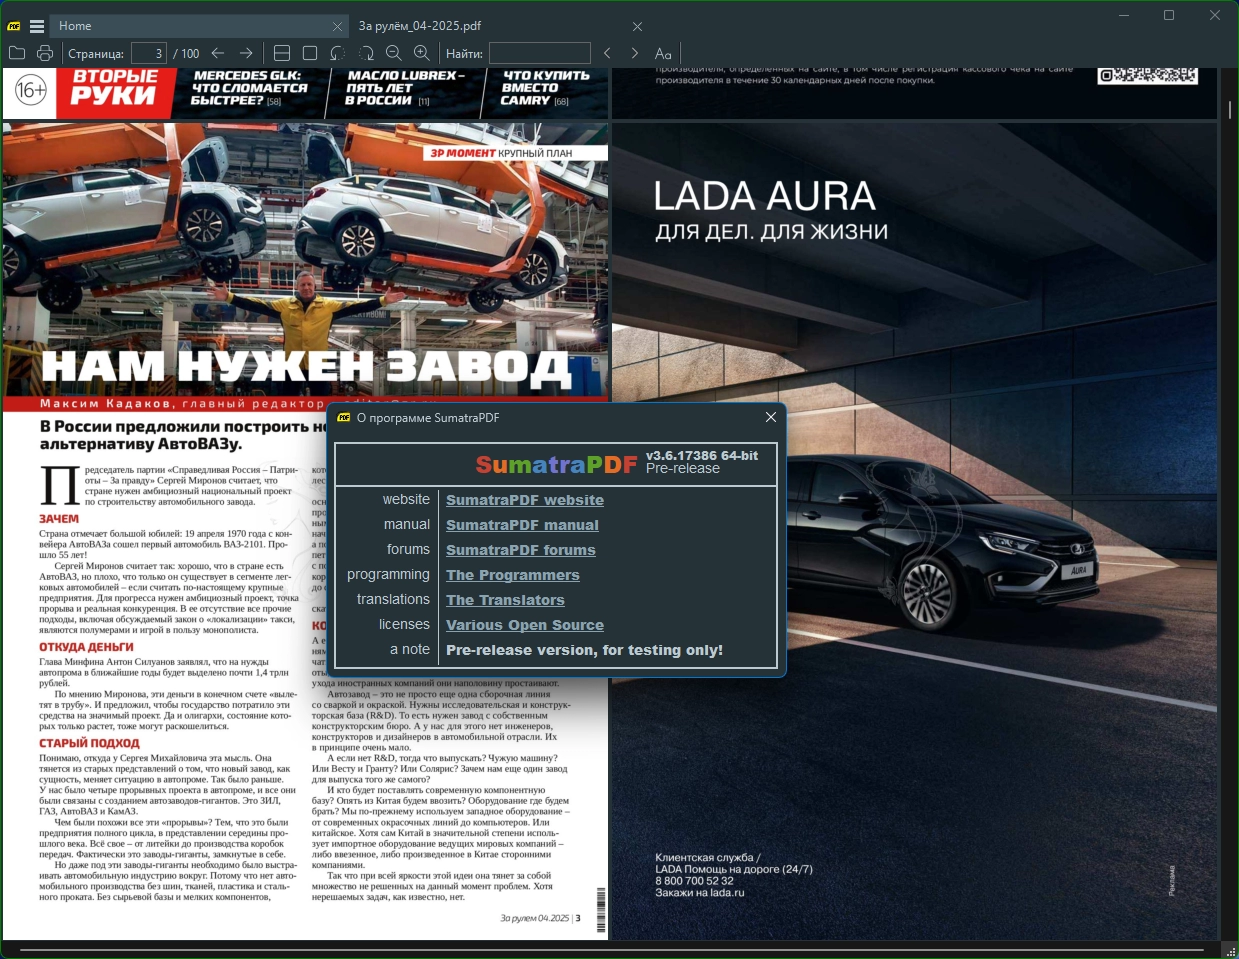
Task: Click the vertical scrollbar thumb
Action: [x=1230, y=108]
